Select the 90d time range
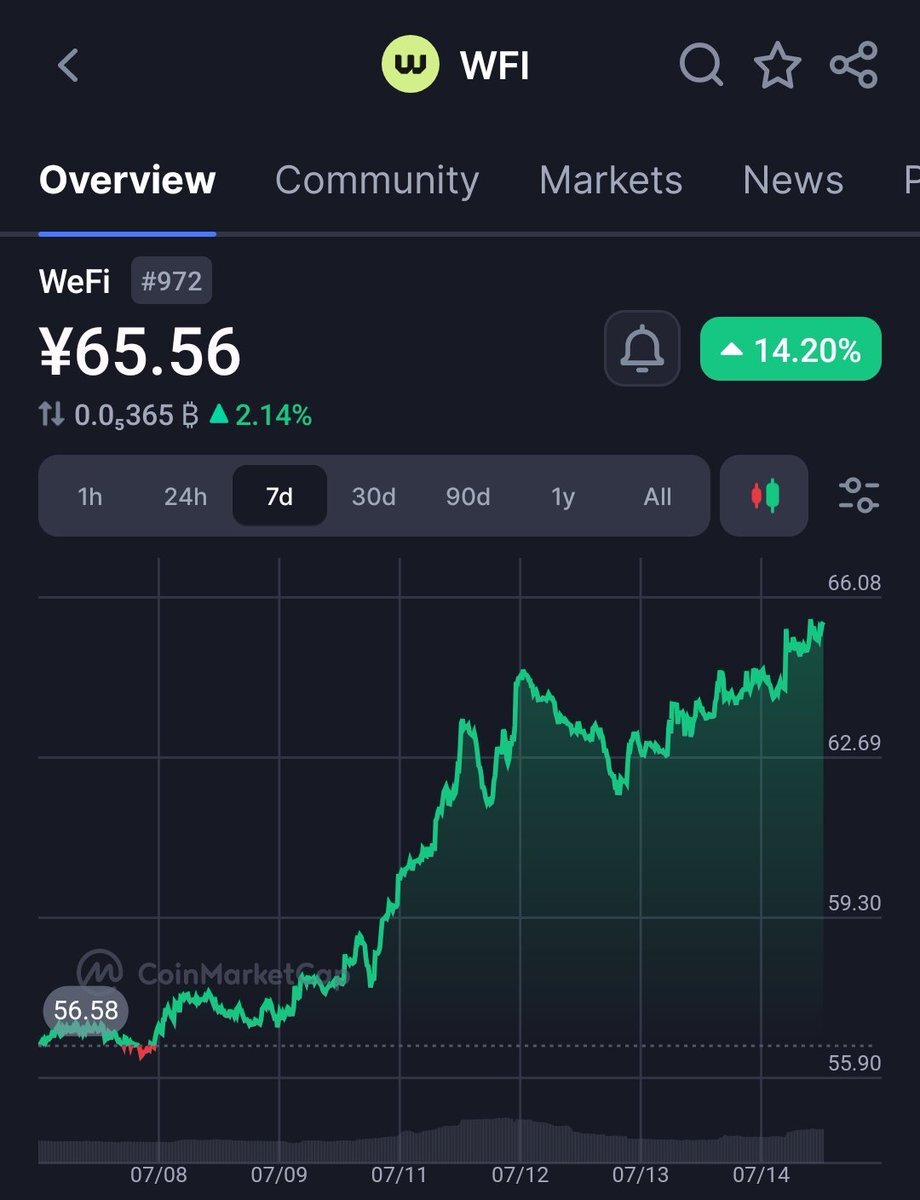 click(468, 496)
